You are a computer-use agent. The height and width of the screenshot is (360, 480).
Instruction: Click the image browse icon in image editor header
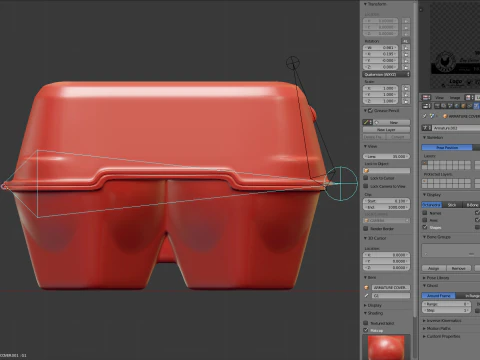469,97
